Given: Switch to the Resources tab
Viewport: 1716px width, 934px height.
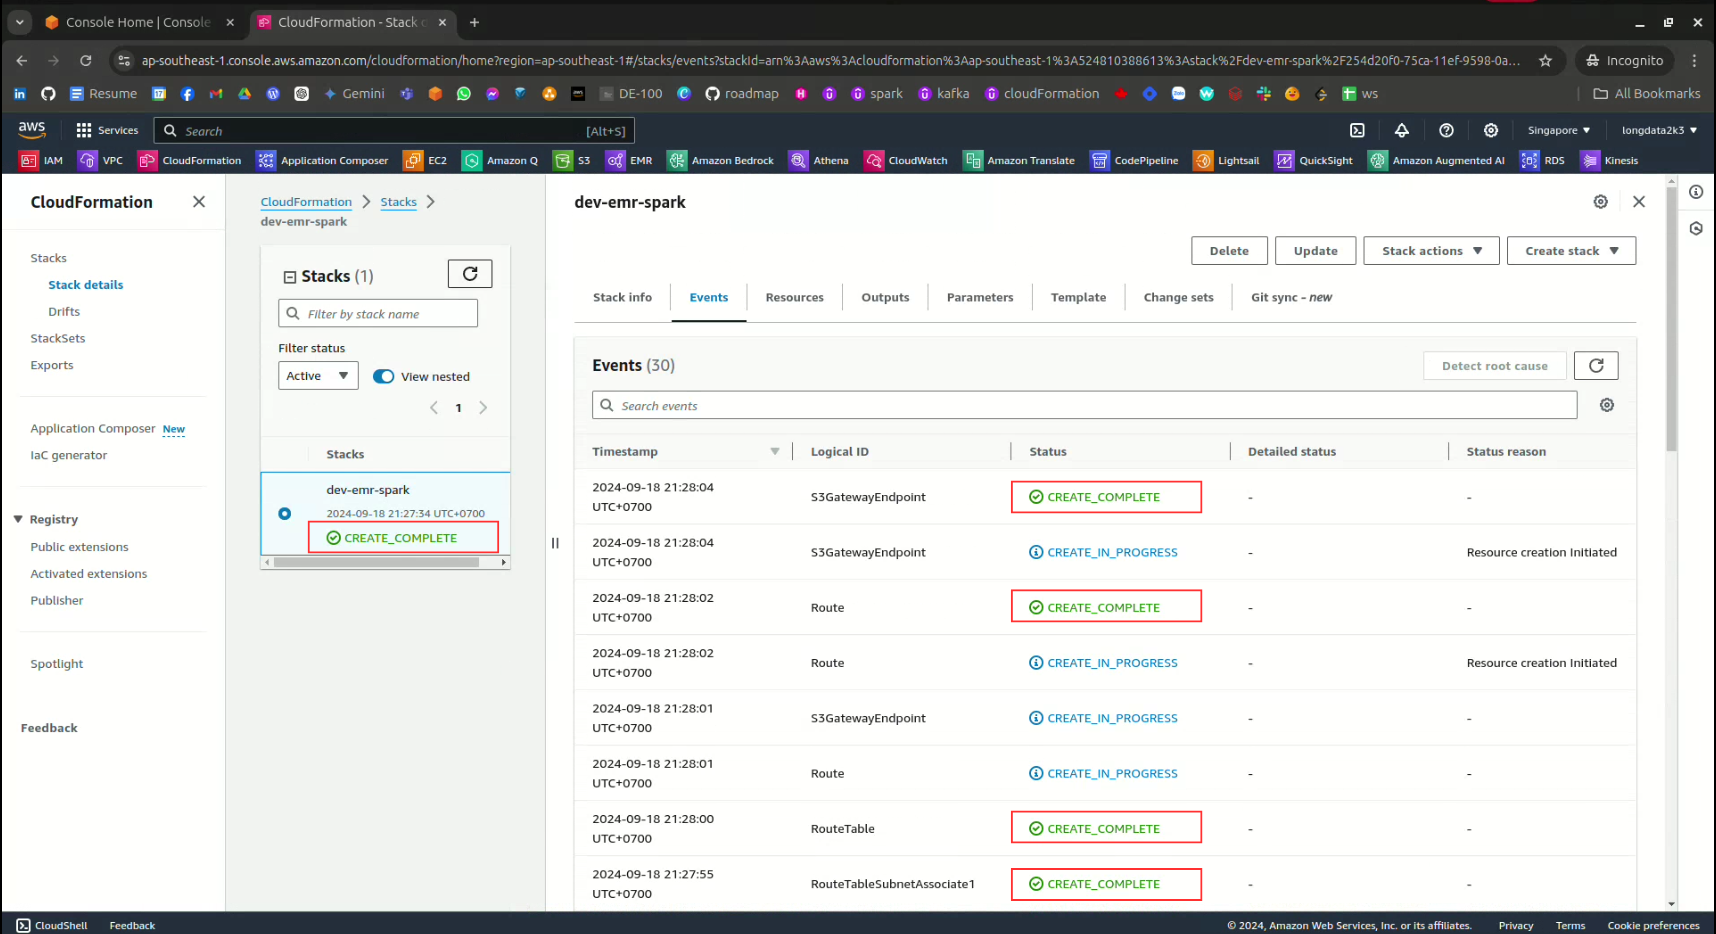Looking at the screenshot, I should point(794,298).
